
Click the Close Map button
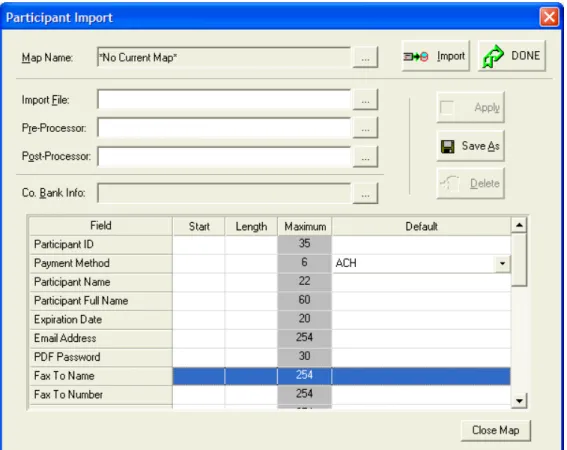click(496, 430)
